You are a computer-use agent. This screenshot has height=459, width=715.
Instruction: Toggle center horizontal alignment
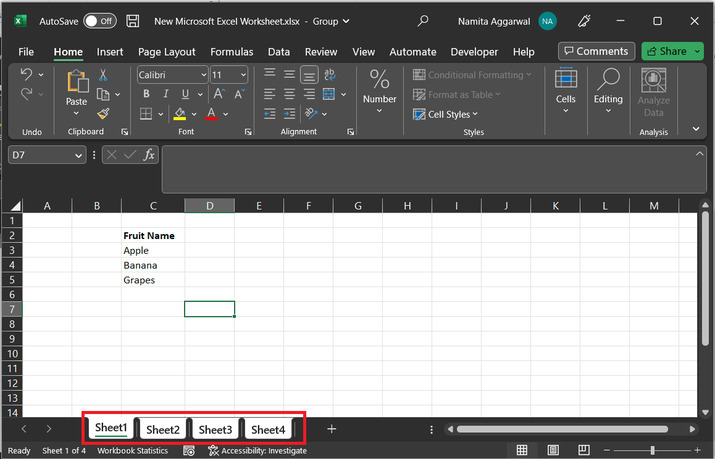click(x=290, y=94)
